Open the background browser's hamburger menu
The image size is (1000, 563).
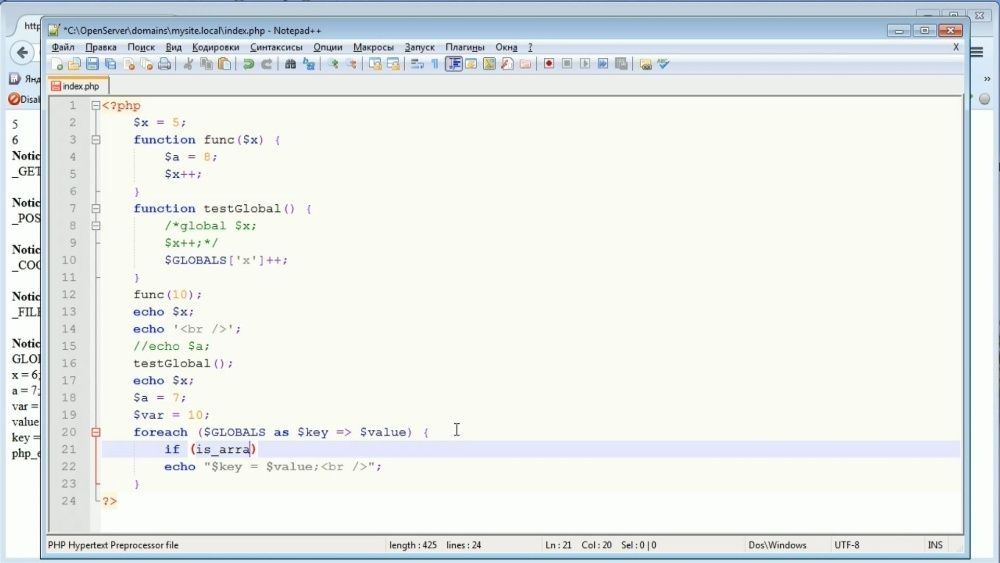(x=977, y=52)
